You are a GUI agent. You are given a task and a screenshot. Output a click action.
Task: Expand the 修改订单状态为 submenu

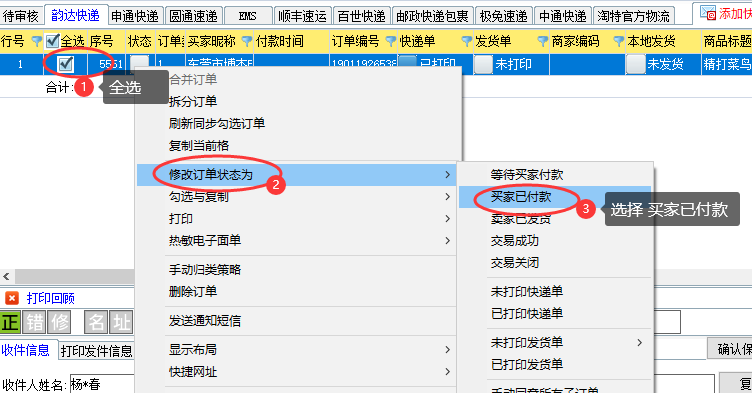(x=296, y=175)
